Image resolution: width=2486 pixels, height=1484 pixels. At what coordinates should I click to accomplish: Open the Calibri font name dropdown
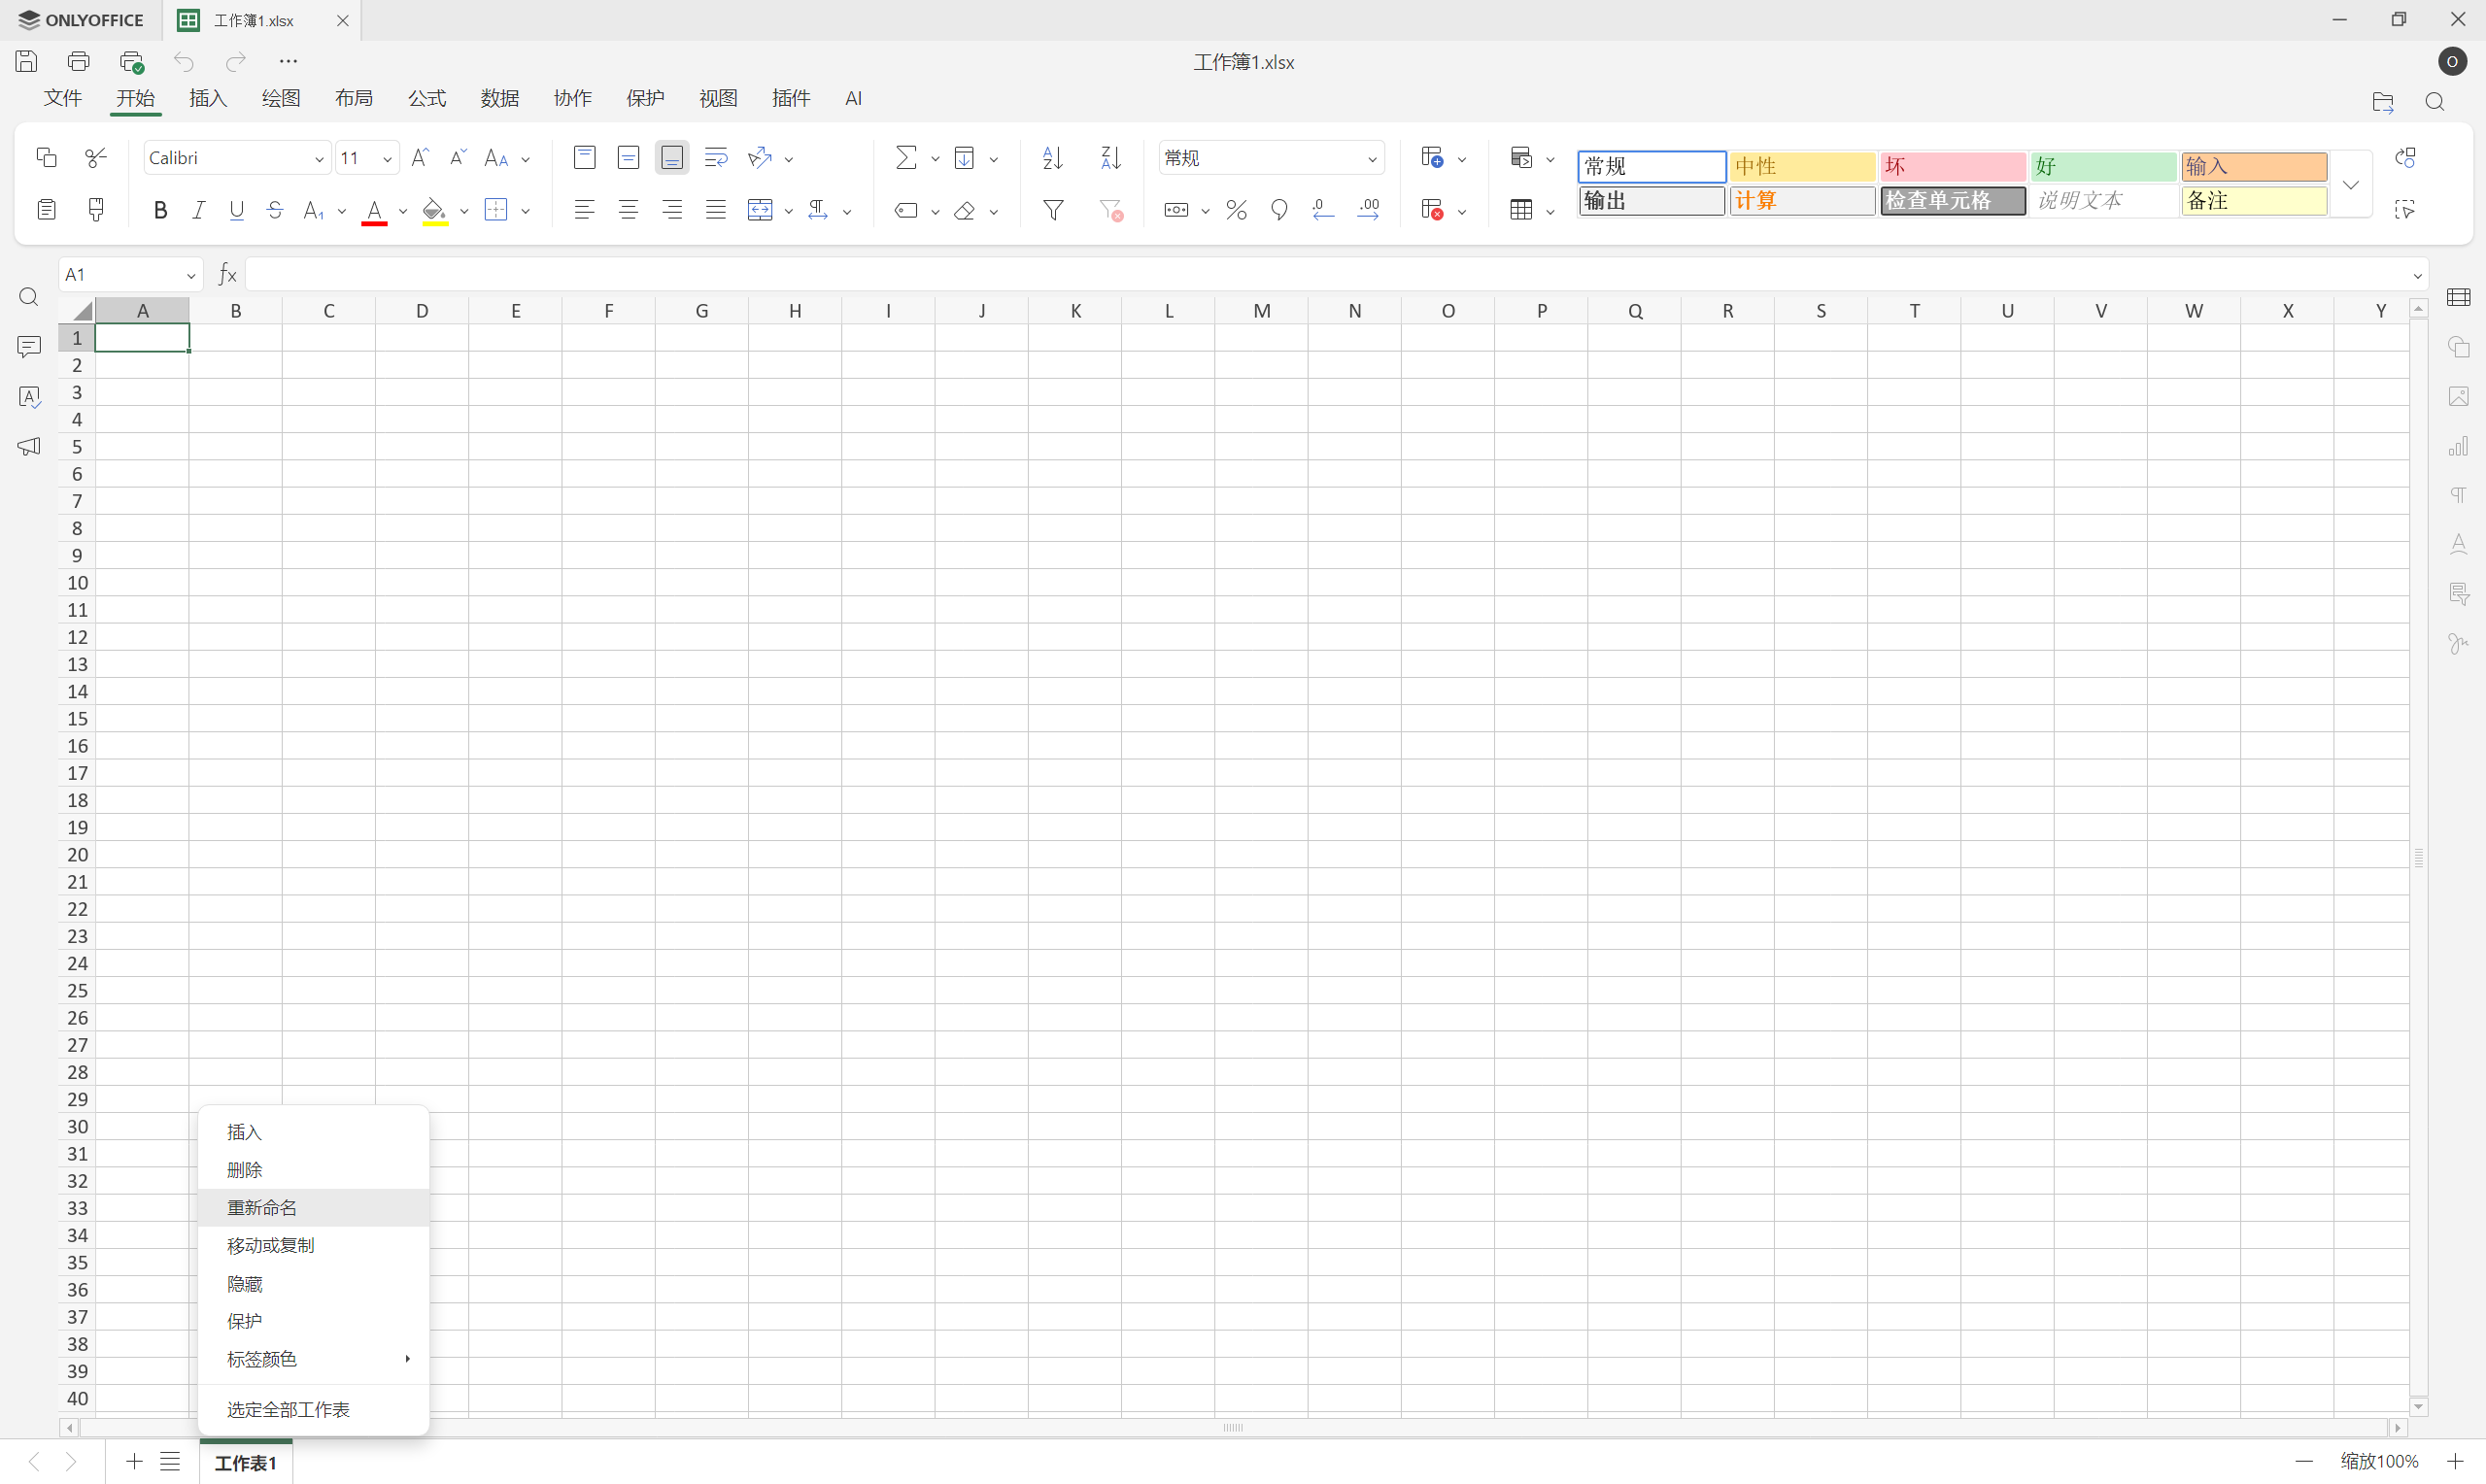click(x=319, y=159)
